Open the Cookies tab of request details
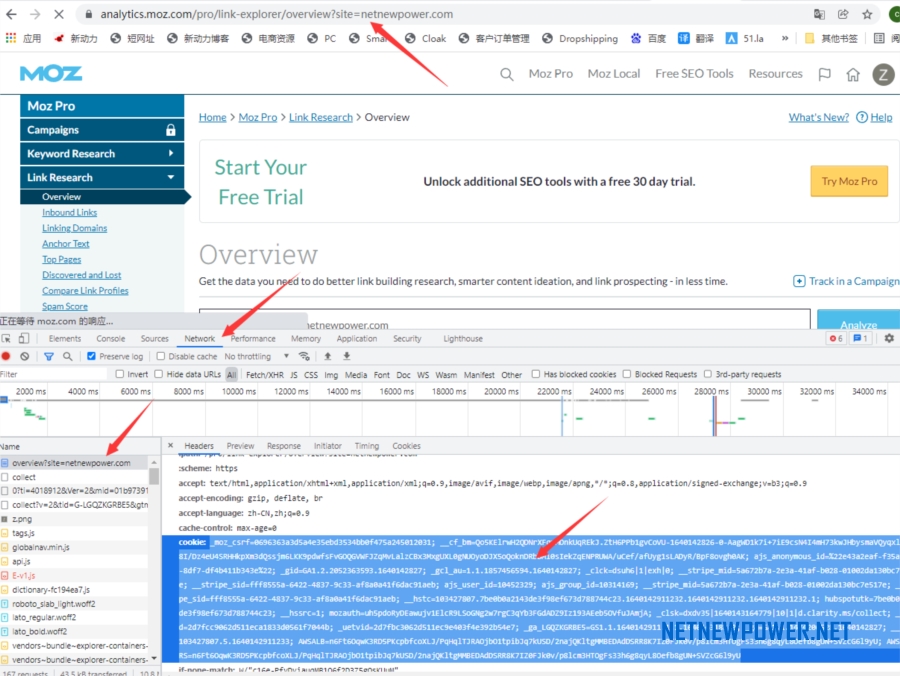 pyautogui.click(x=406, y=446)
